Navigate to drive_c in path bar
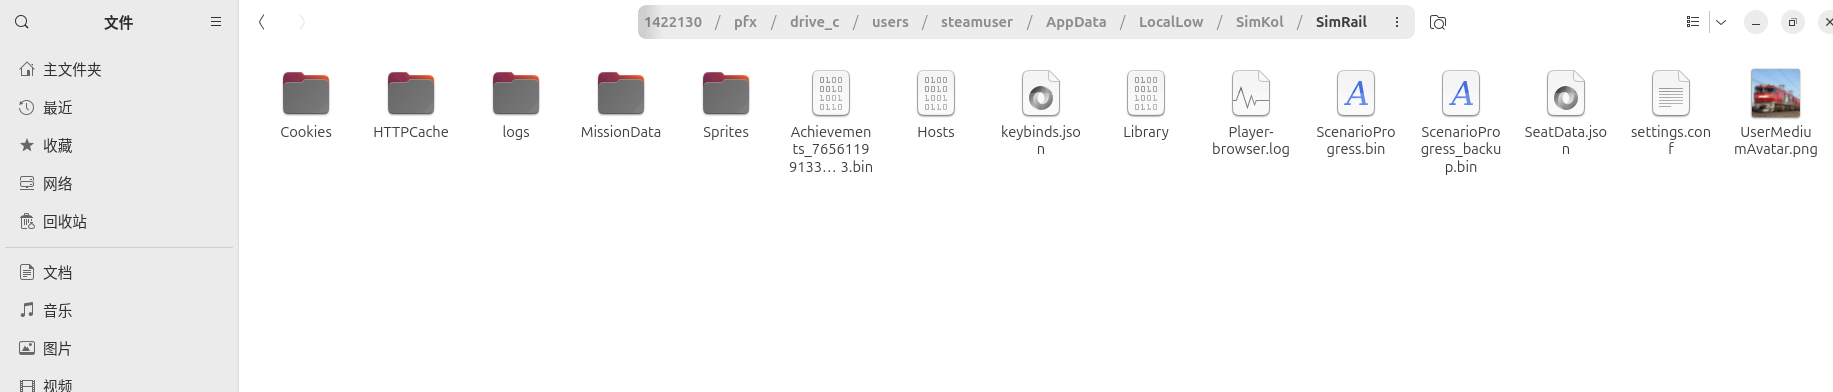 (815, 22)
